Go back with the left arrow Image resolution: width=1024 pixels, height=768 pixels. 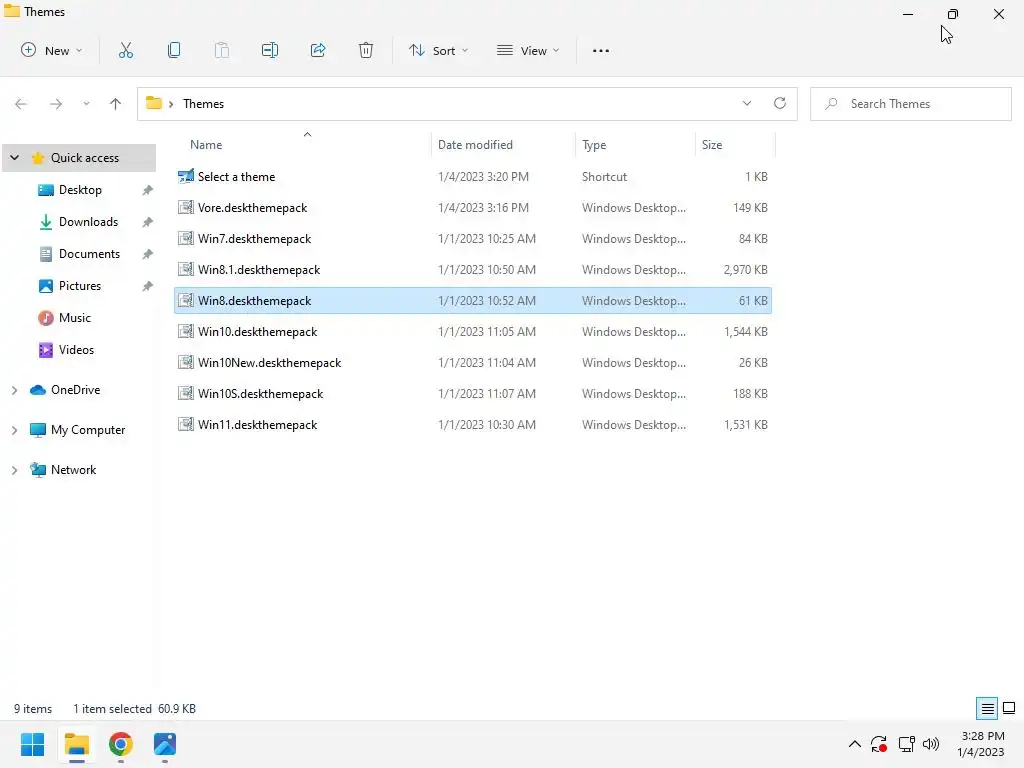pyautogui.click(x=21, y=104)
